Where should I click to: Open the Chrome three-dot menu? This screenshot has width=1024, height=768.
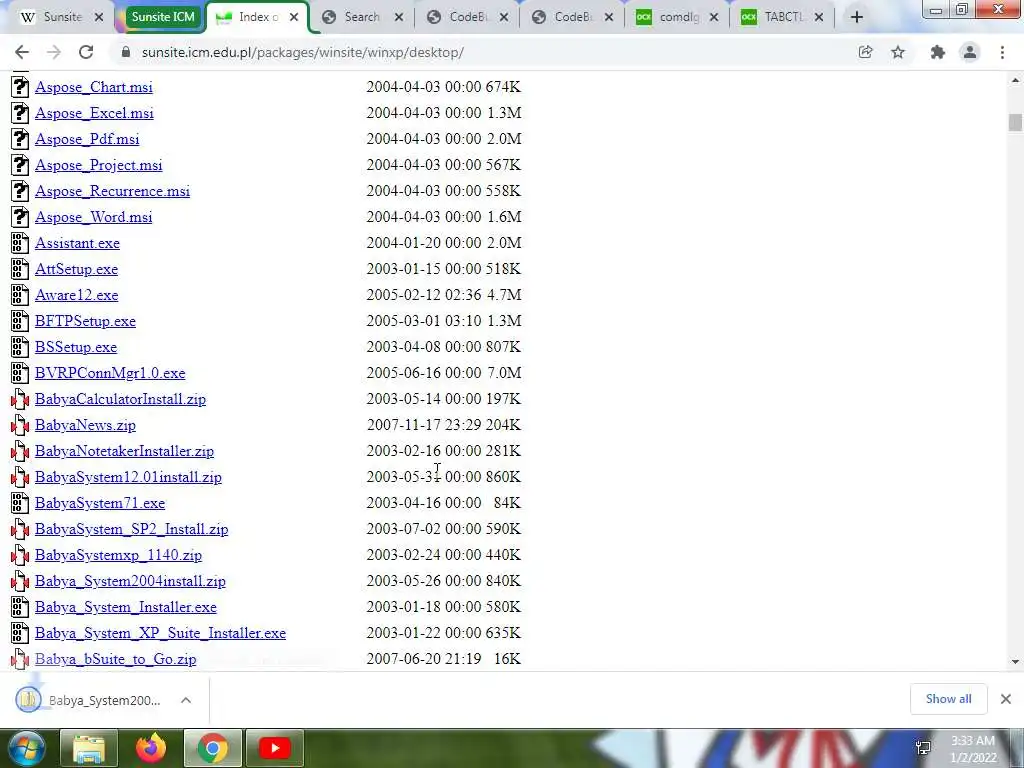[1002, 52]
